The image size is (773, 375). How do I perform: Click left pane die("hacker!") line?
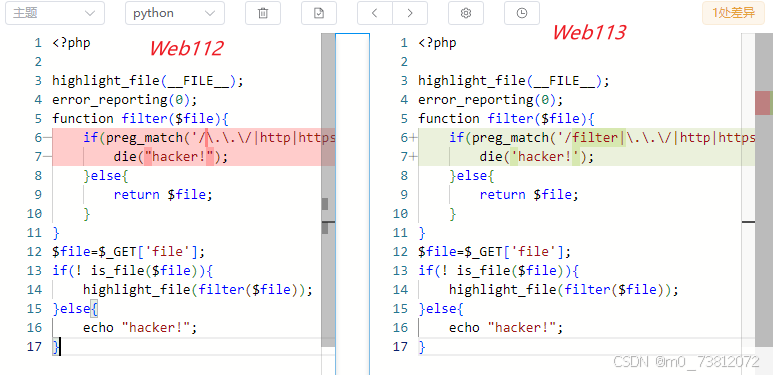point(172,157)
